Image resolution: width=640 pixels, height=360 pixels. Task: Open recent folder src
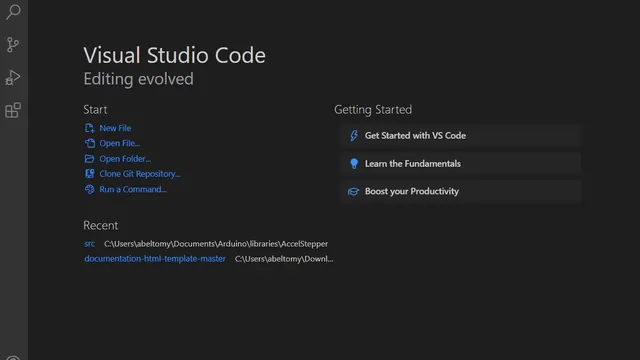click(89, 244)
